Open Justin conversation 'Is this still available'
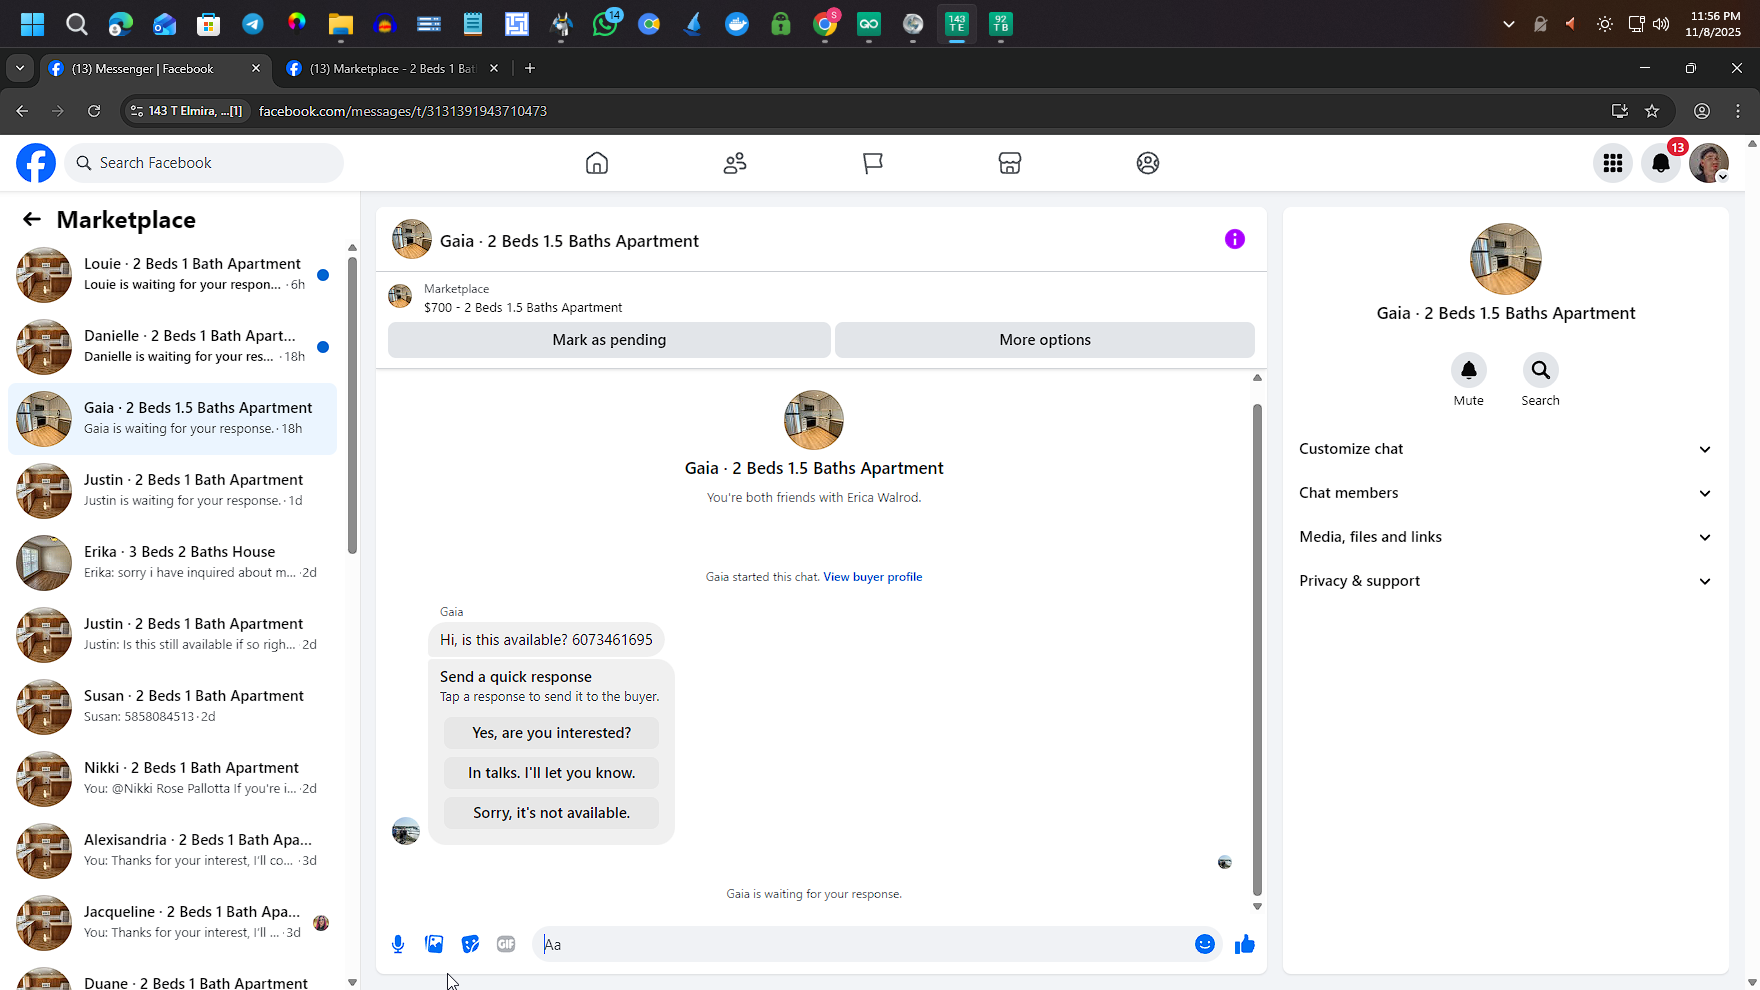Viewport: 1760px width, 990px height. click(172, 635)
